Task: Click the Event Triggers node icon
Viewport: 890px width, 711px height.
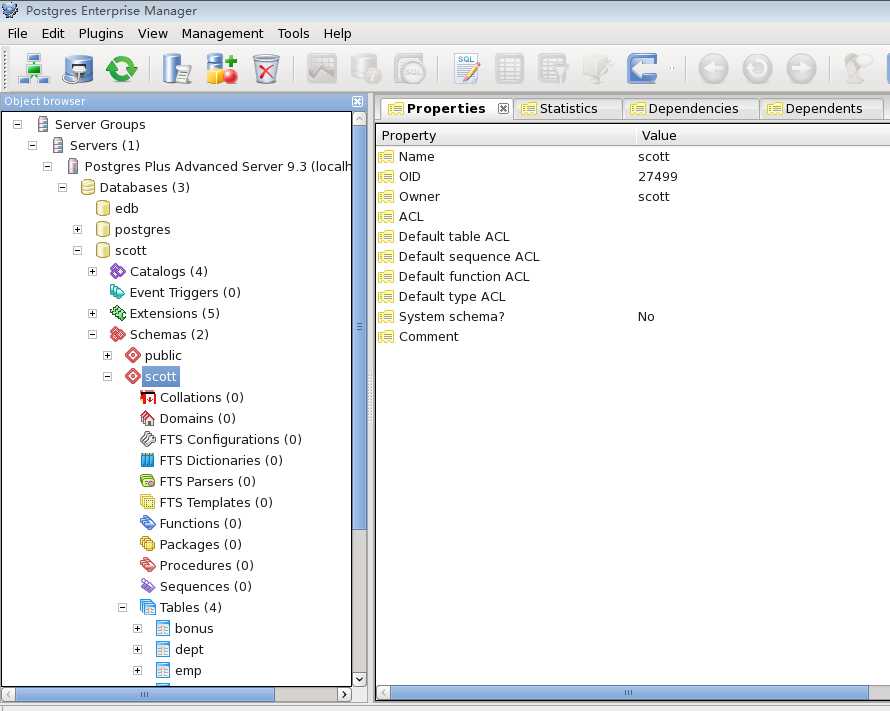Action: (x=117, y=292)
